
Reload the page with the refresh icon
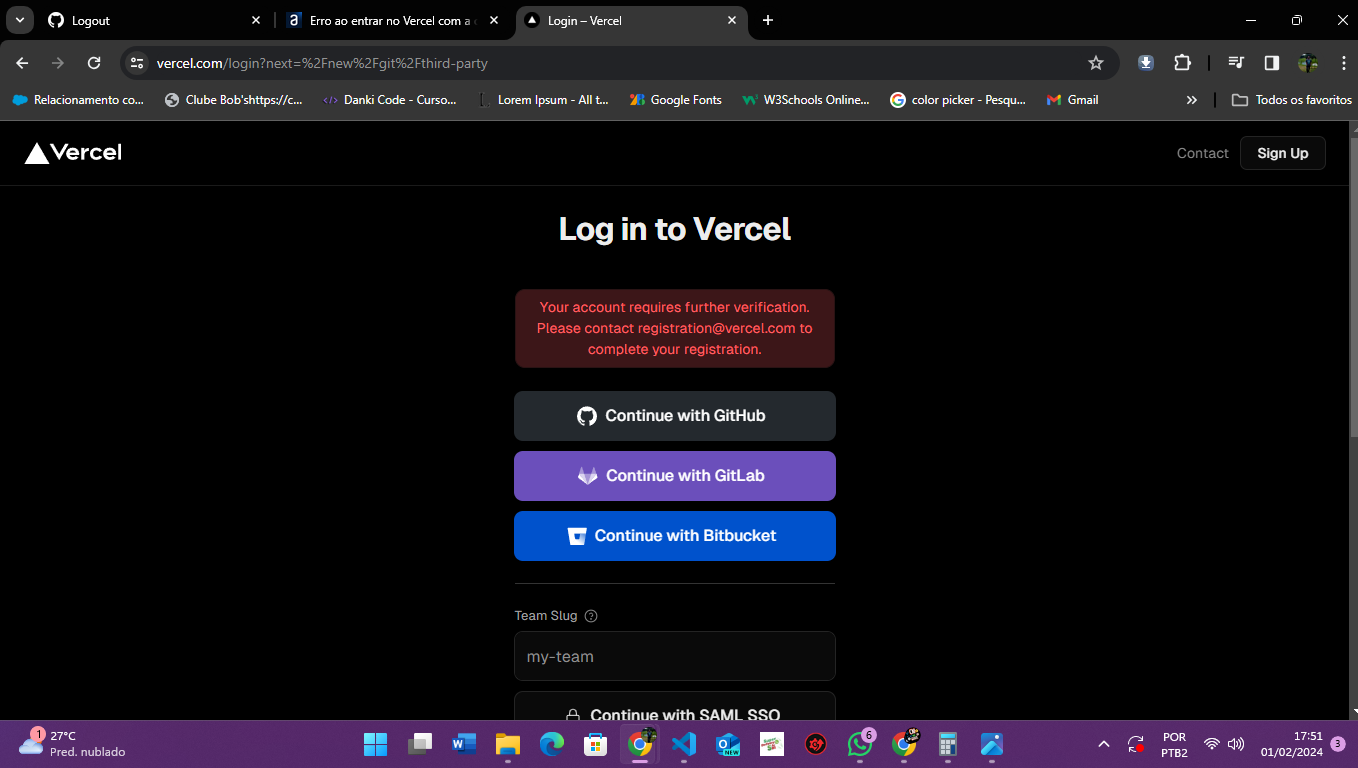[x=94, y=63]
